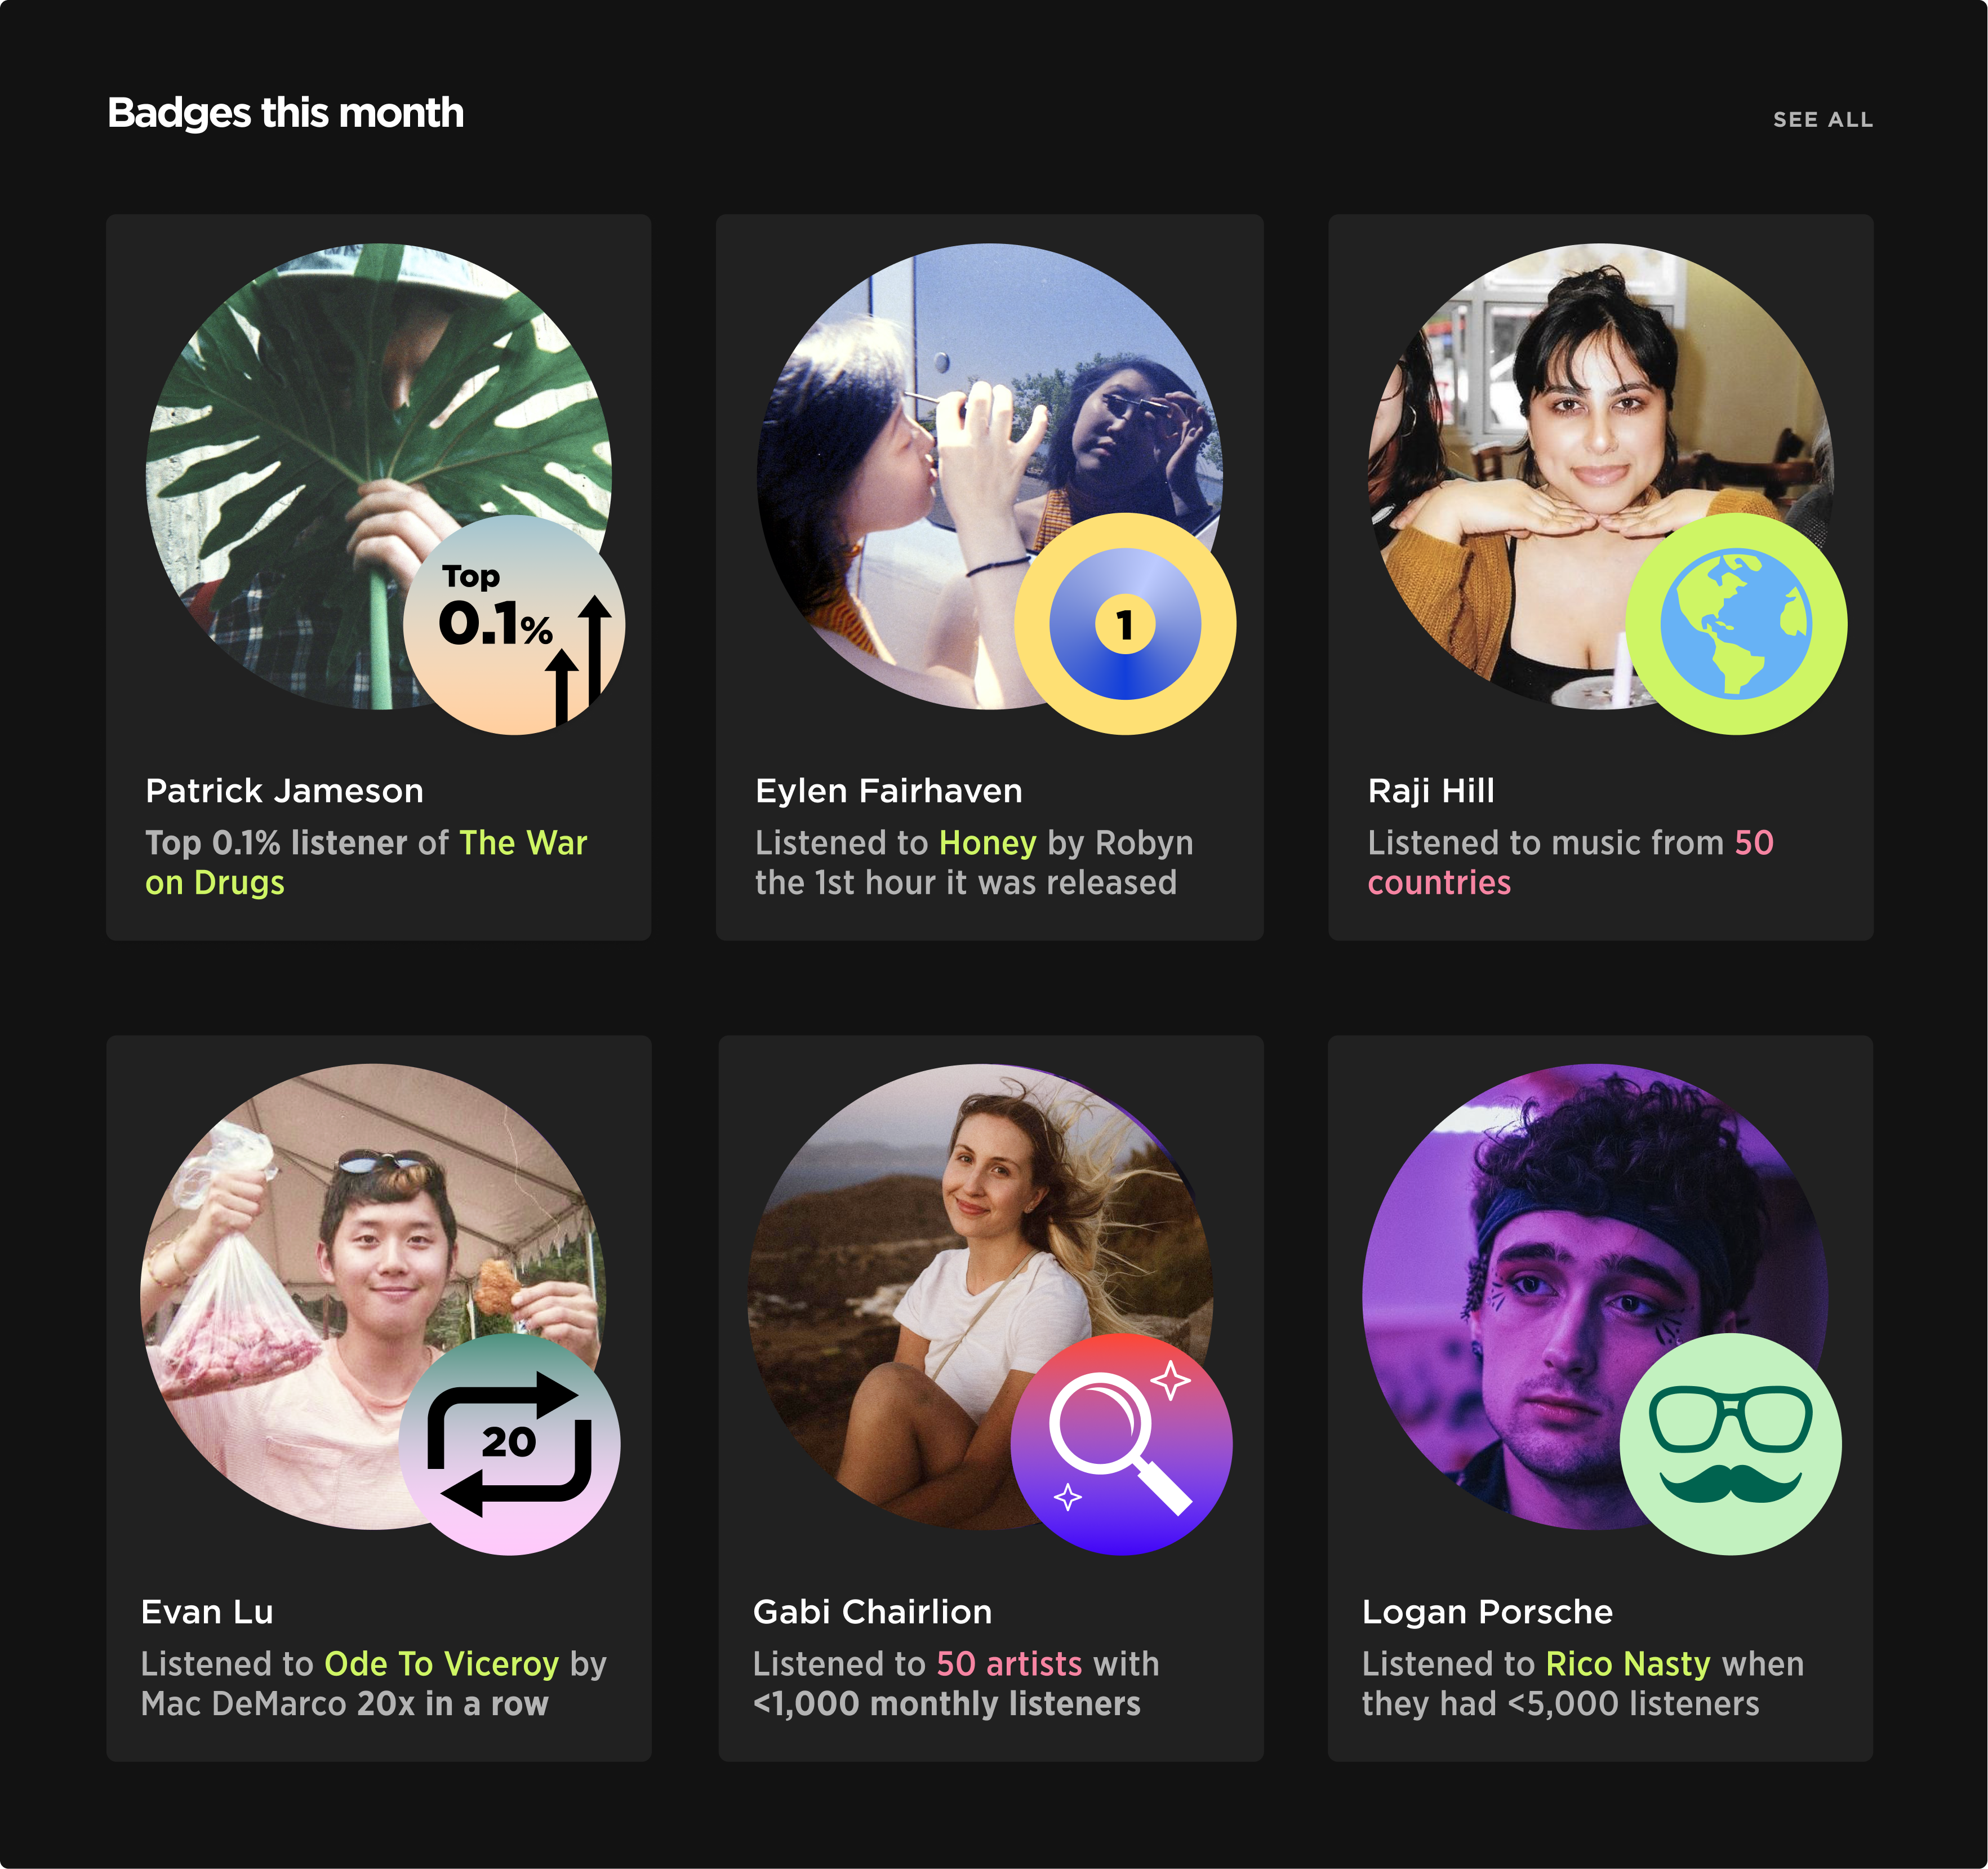
Task: Click the globe countries badge icon
Action: (x=1735, y=624)
